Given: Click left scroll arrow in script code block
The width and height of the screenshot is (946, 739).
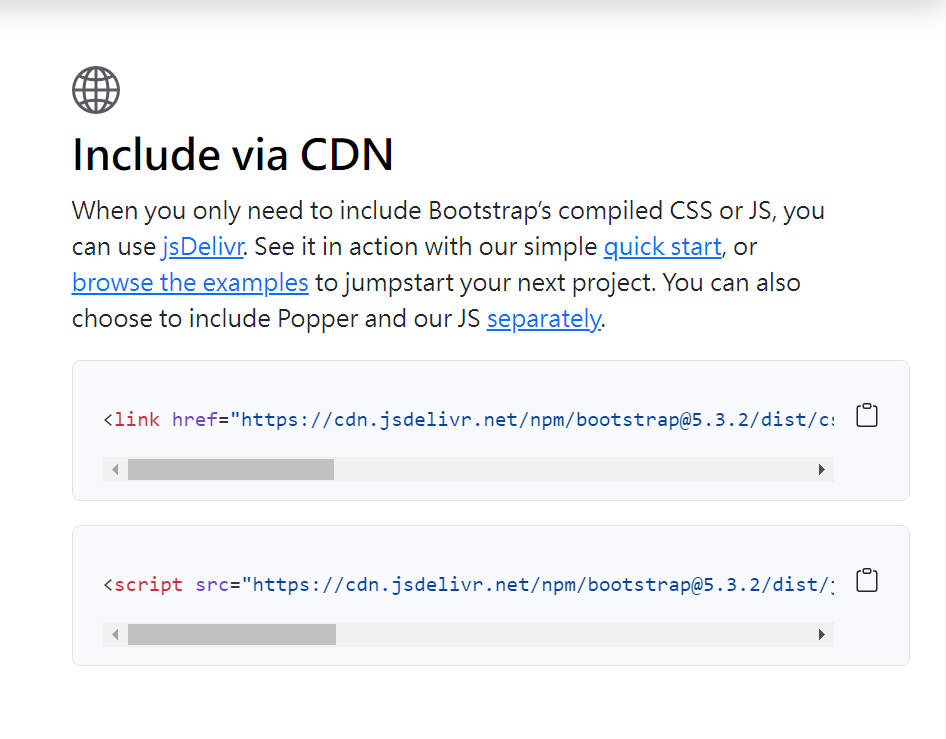Looking at the screenshot, I should click(x=115, y=634).
